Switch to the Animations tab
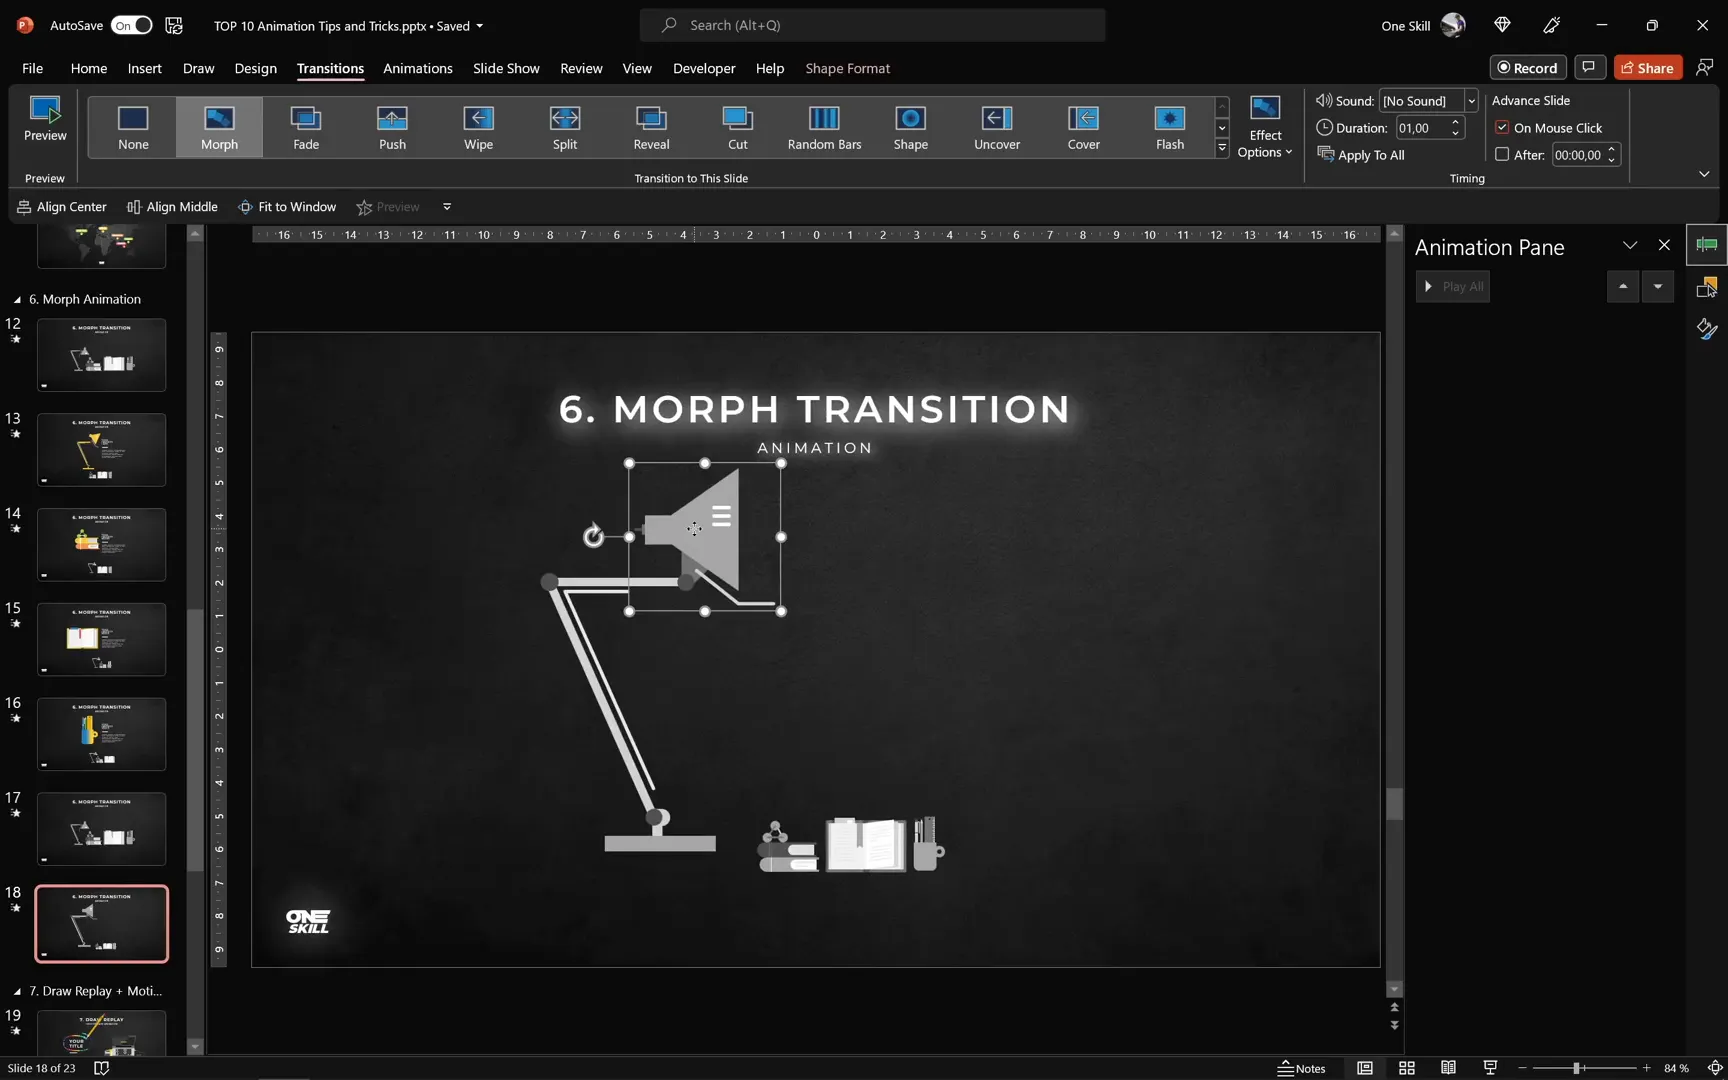The width and height of the screenshot is (1728, 1080). 417,68
